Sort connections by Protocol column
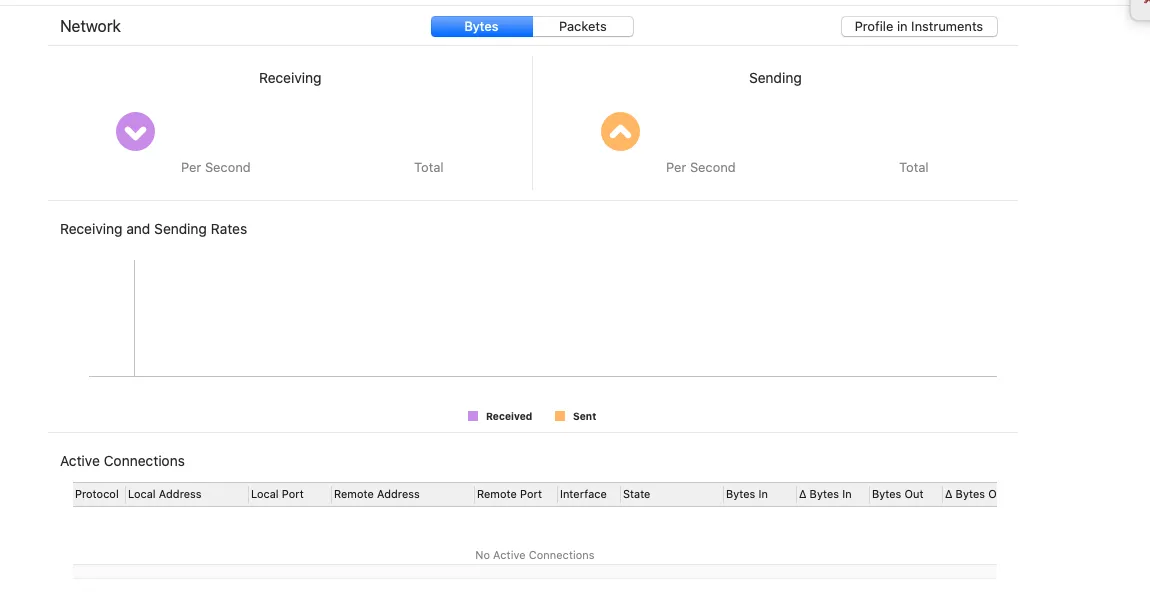1150x613 pixels. (97, 494)
